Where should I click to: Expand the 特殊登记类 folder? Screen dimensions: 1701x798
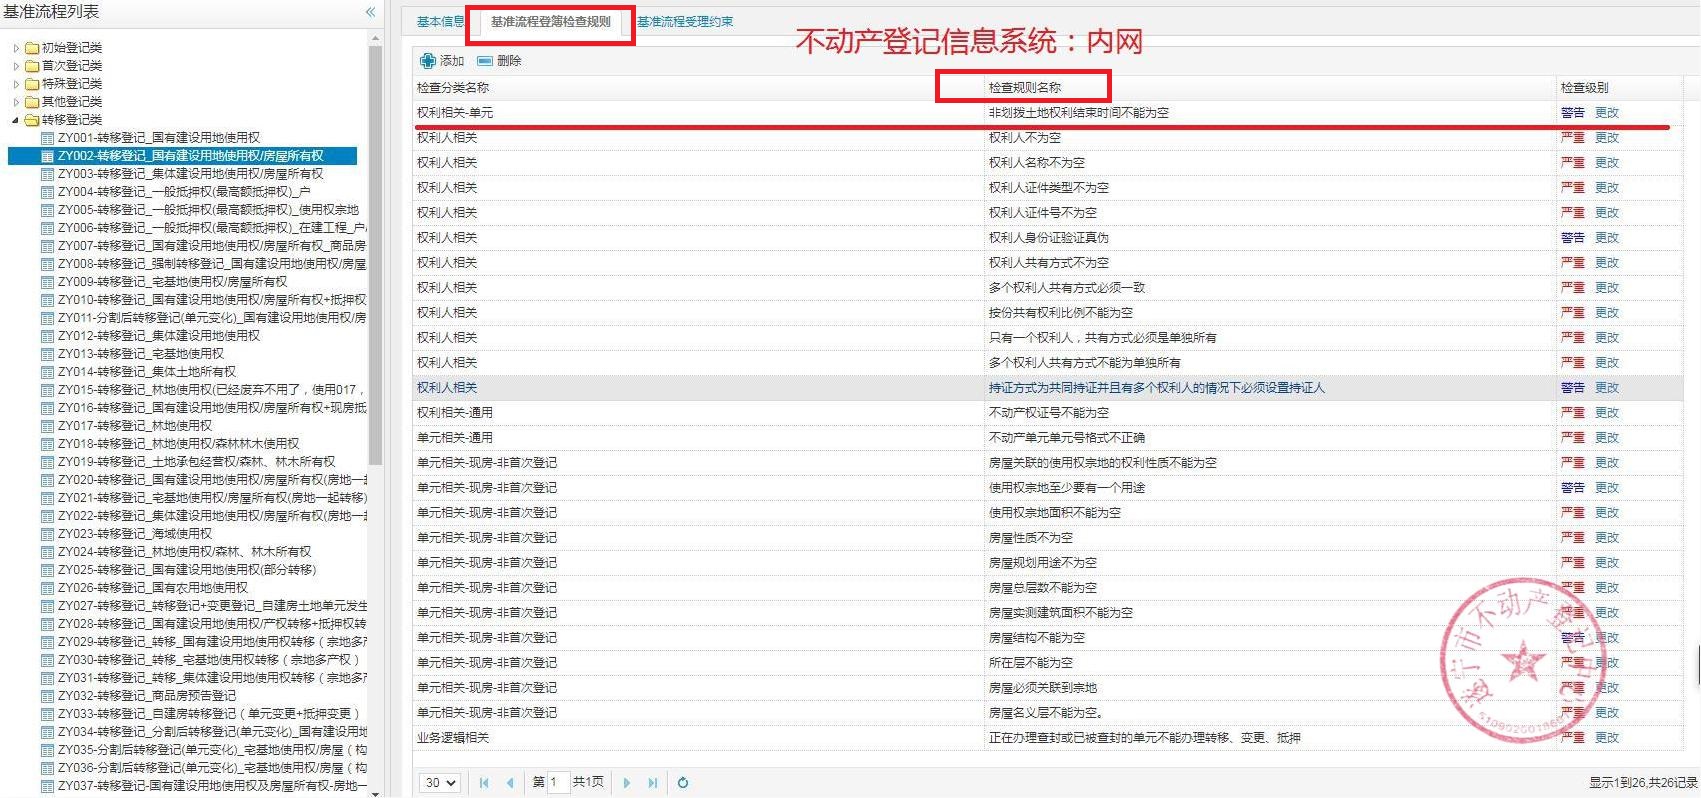16,84
